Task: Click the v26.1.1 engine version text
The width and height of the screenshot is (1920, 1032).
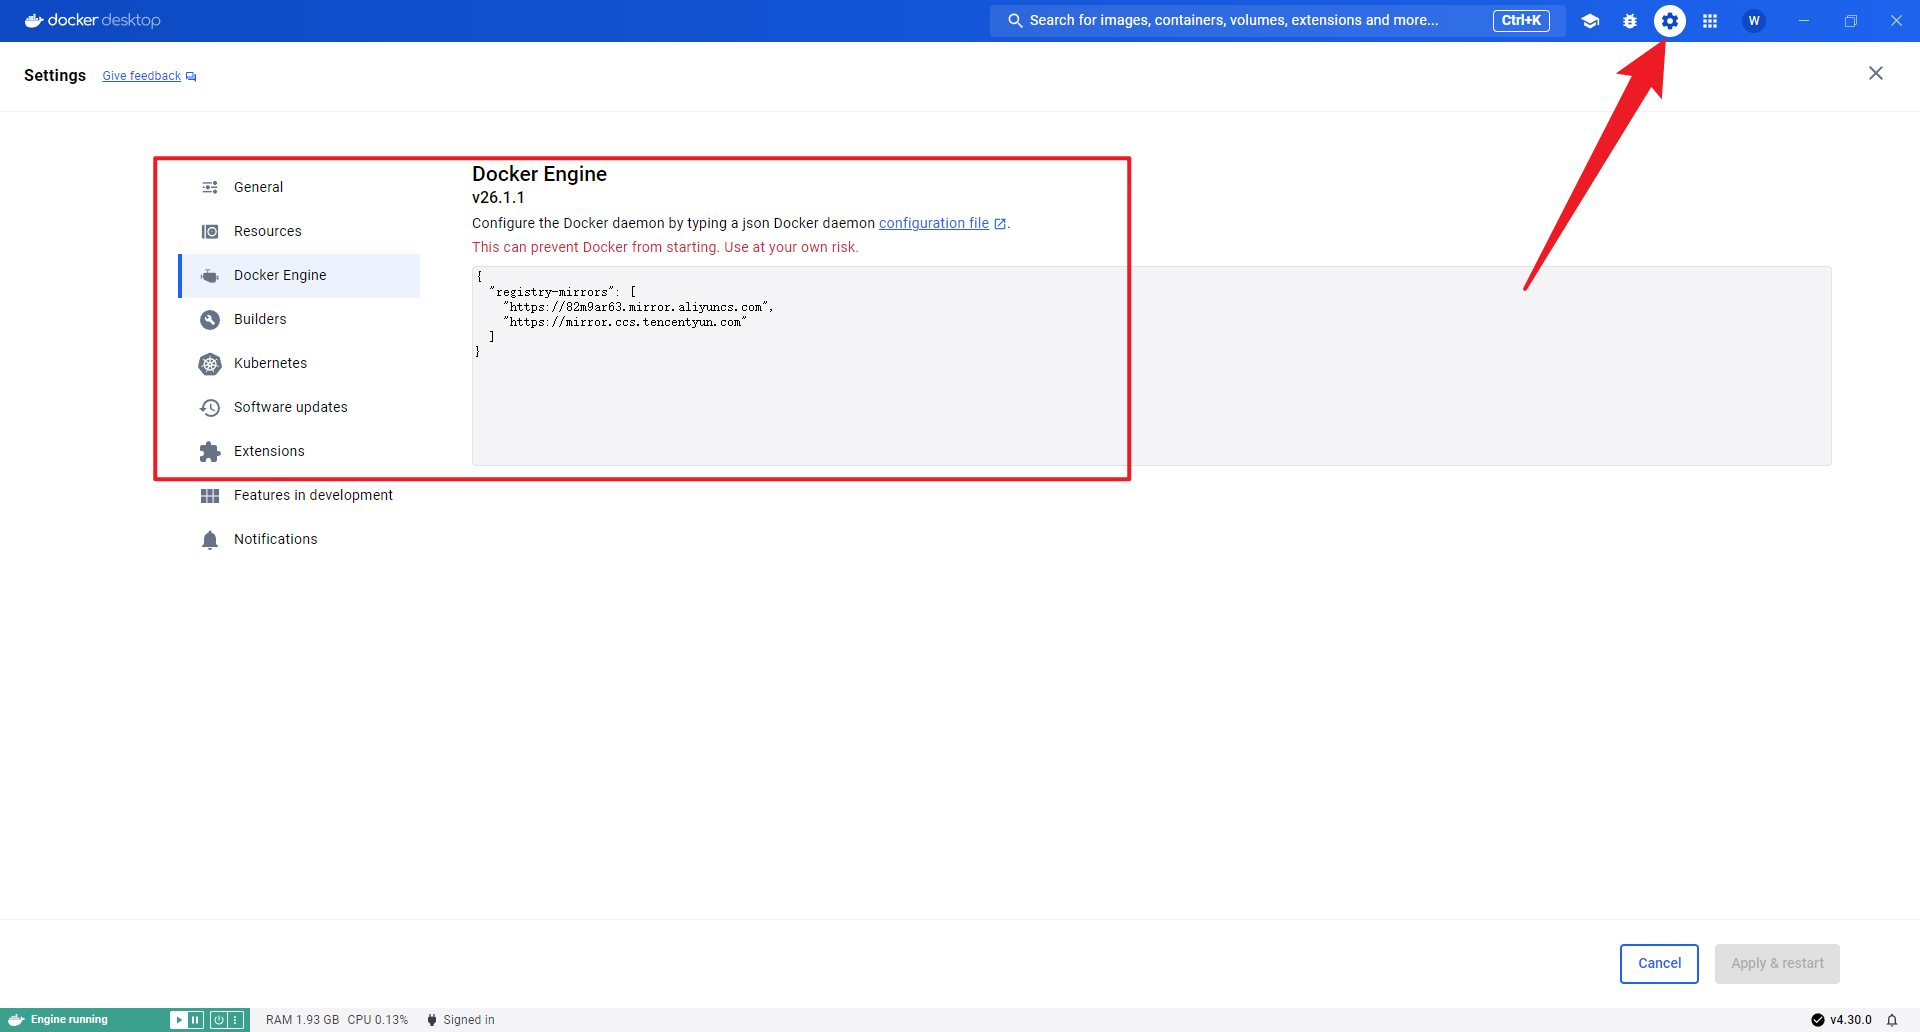Action: point(498,198)
